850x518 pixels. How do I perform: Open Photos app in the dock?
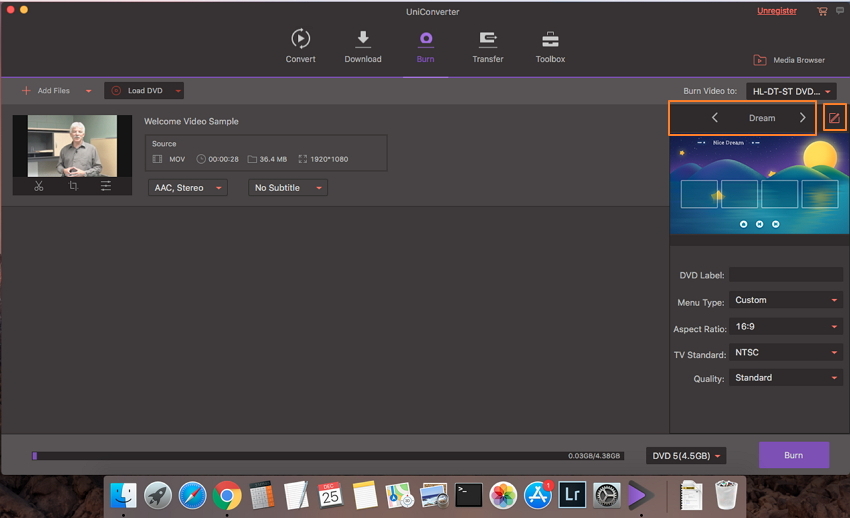point(503,495)
